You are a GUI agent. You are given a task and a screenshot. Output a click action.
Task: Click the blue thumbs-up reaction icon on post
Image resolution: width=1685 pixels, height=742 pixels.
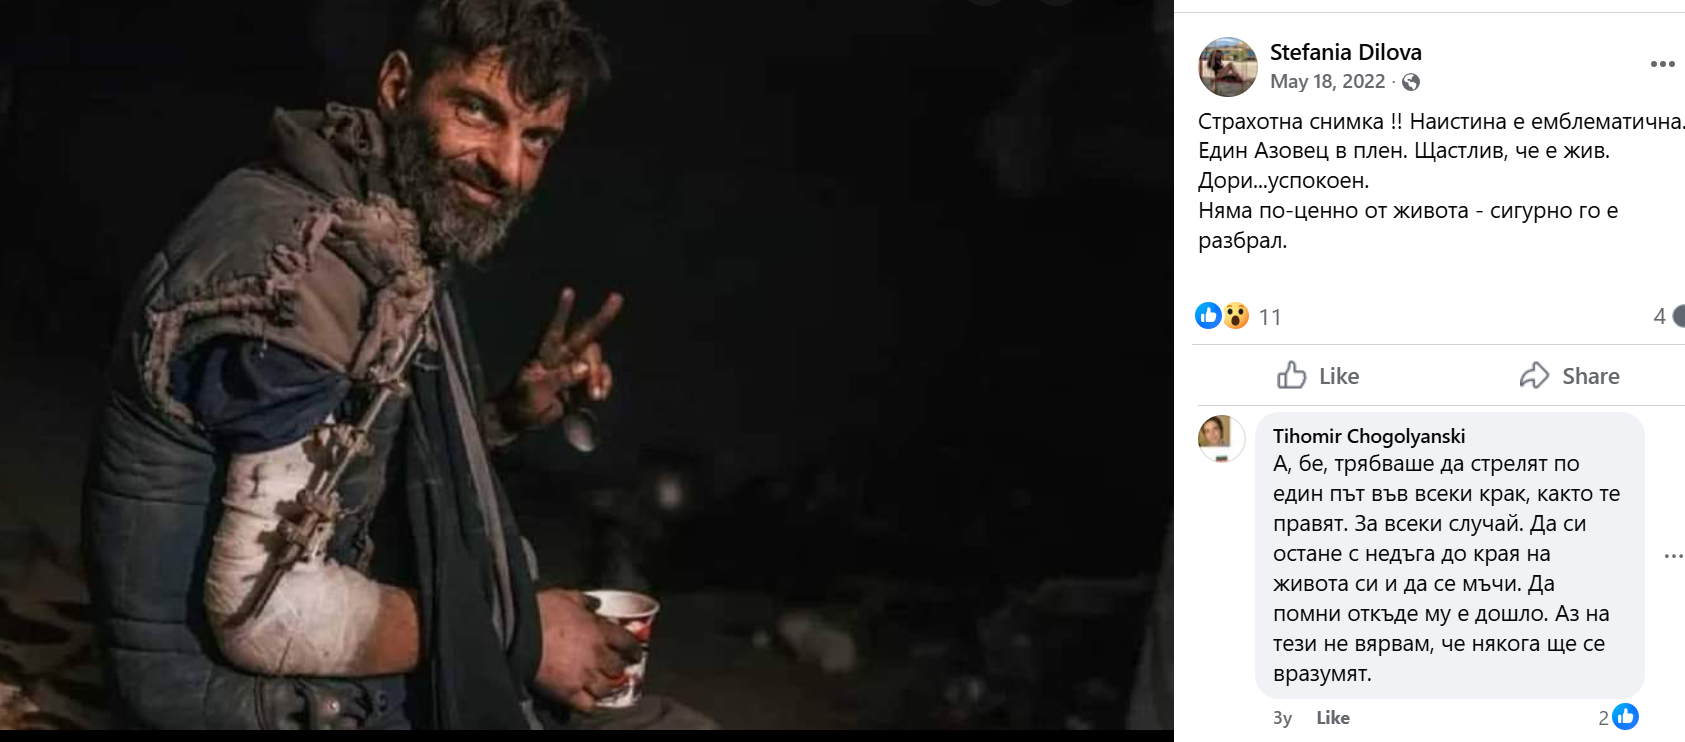tap(1208, 316)
